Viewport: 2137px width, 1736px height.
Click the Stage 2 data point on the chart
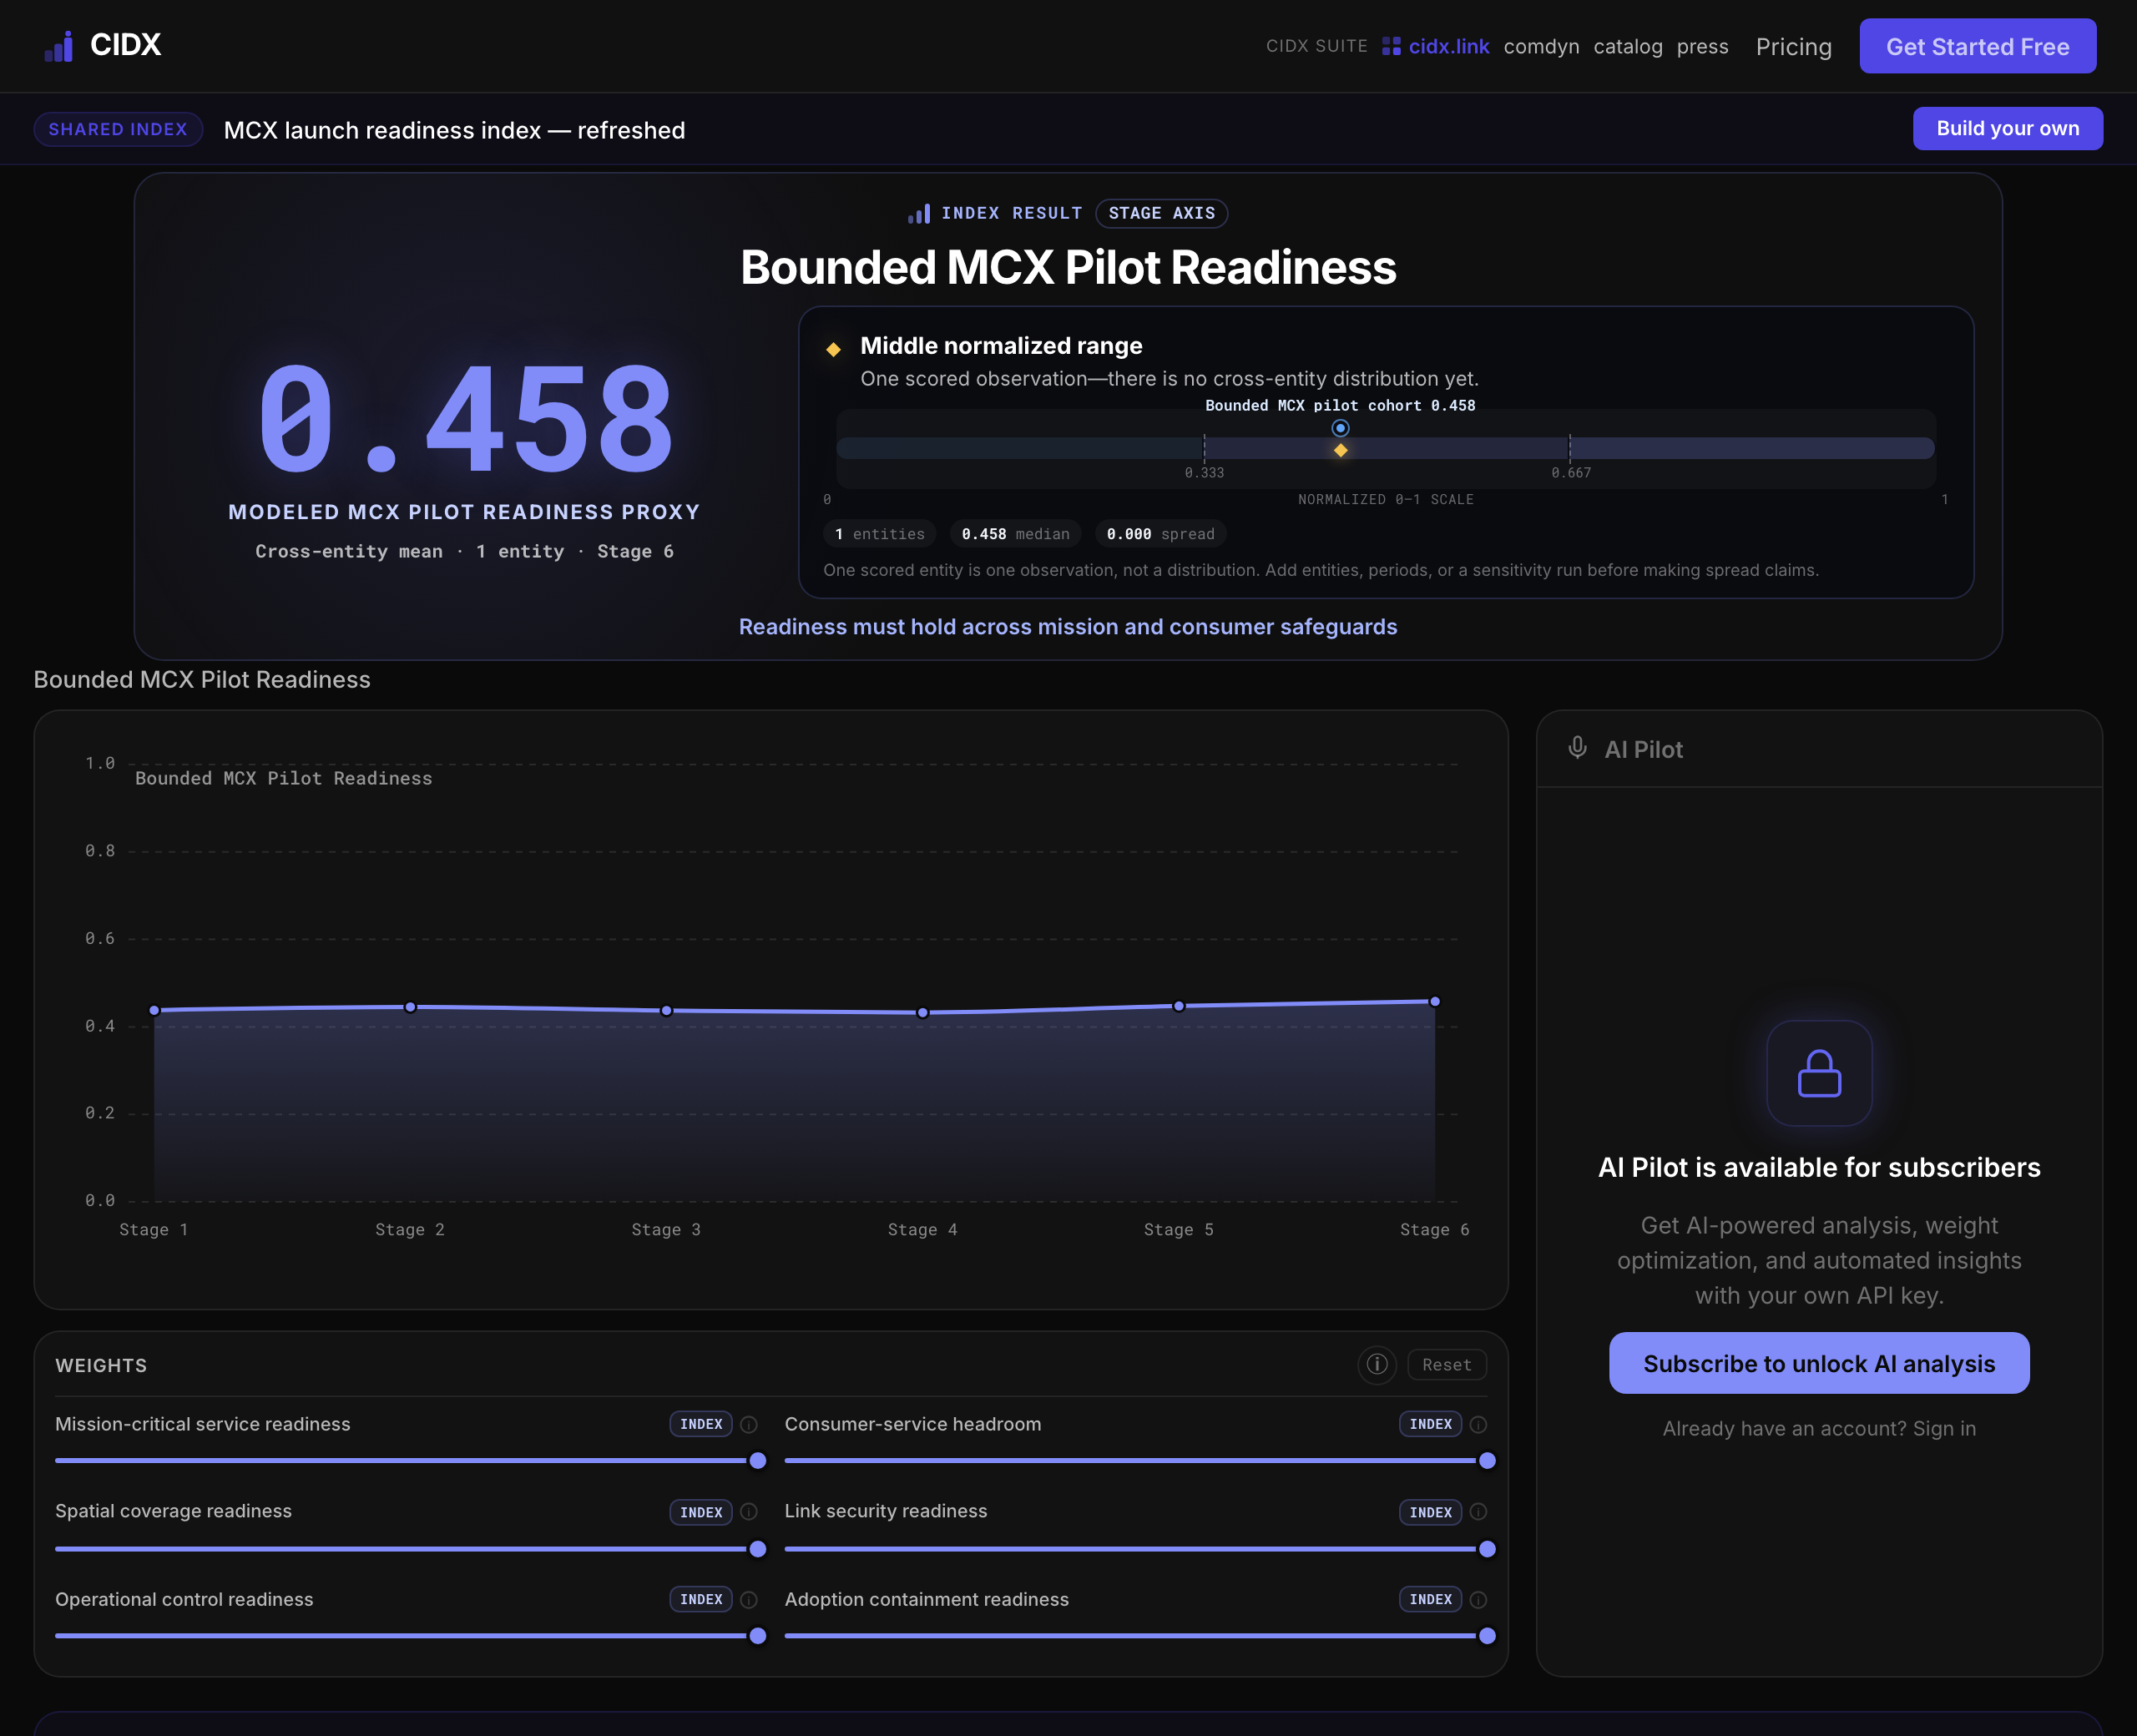pyautogui.click(x=410, y=1007)
